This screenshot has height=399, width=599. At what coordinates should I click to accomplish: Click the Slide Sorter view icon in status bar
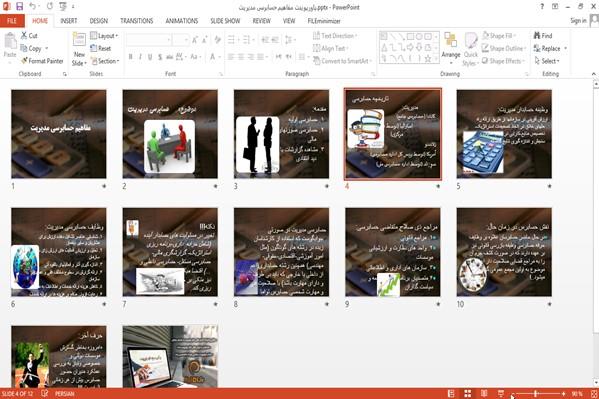point(468,394)
